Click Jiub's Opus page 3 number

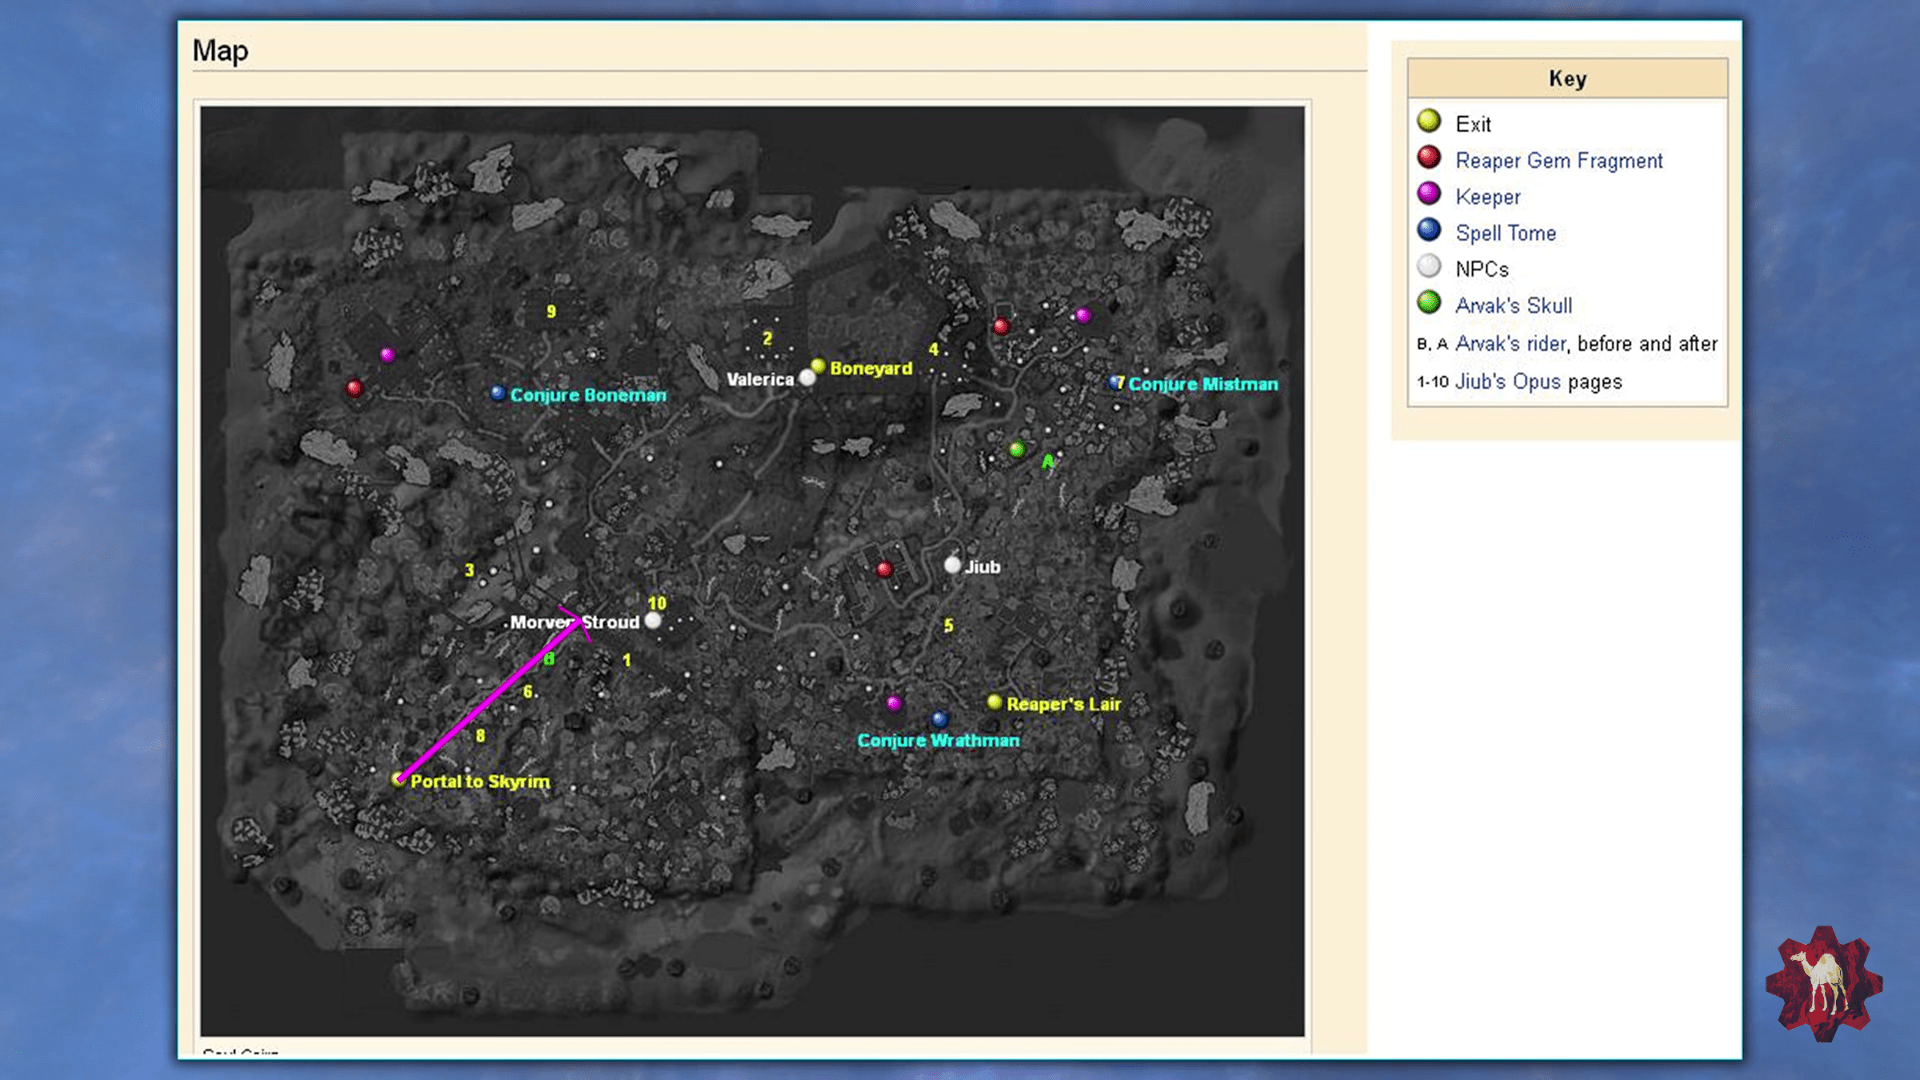point(469,570)
